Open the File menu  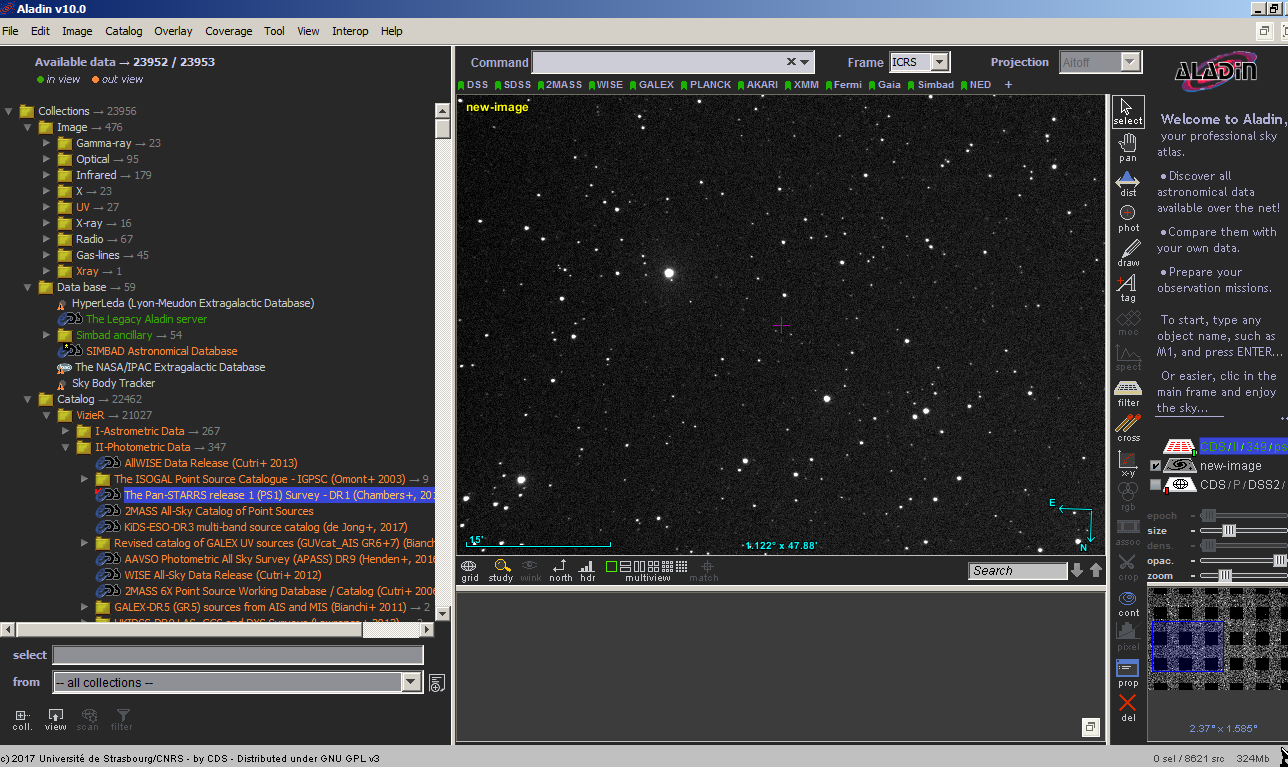pyautogui.click(x=10, y=31)
